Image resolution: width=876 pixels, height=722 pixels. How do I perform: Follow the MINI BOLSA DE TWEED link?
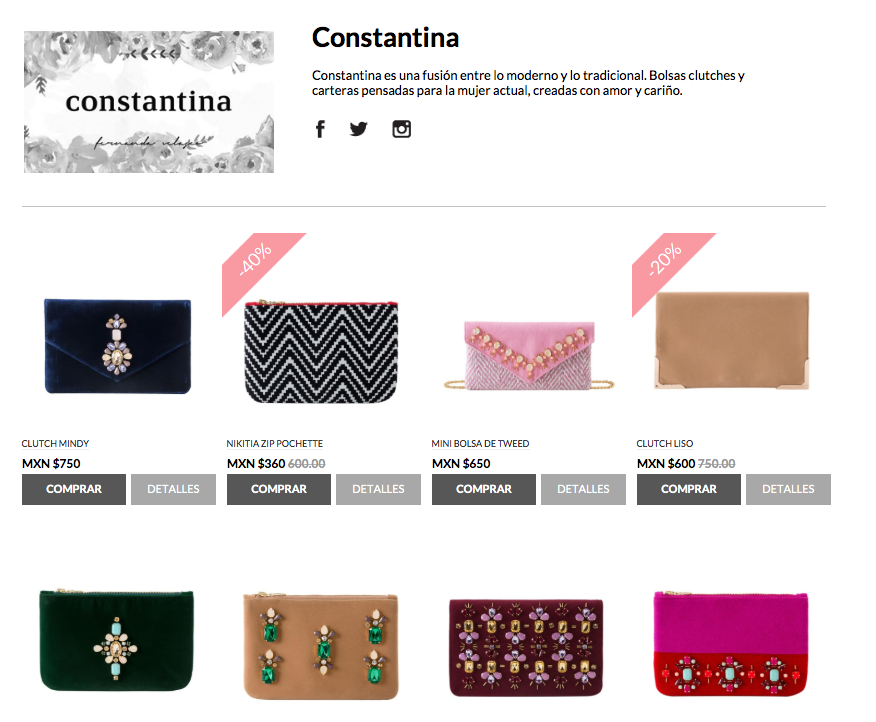(480, 444)
